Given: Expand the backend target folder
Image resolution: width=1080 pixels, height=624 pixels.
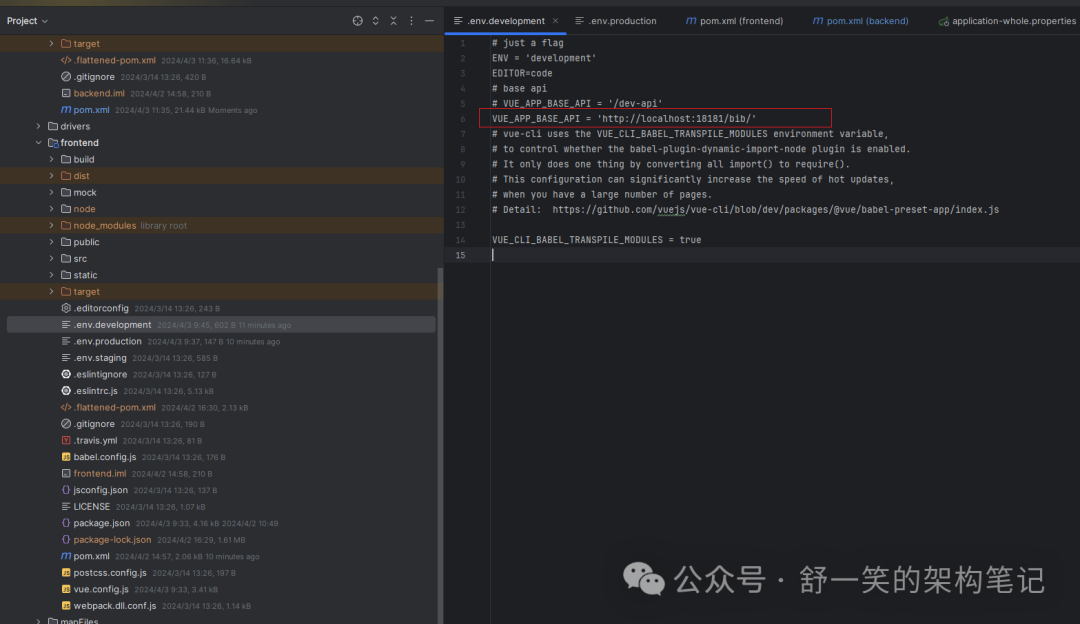Looking at the screenshot, I should pos(51,43).
